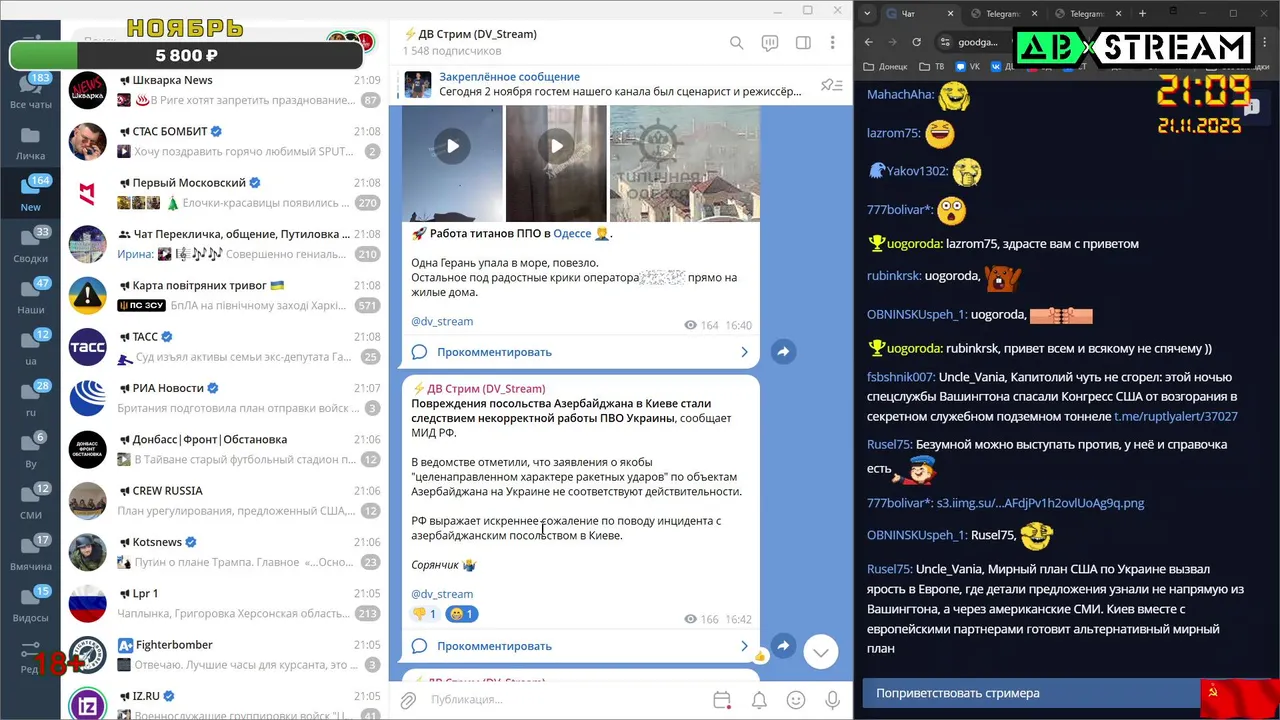The image size is (1280, 720).
Task: Open the Fighterbomber channel
Action: 225,655
